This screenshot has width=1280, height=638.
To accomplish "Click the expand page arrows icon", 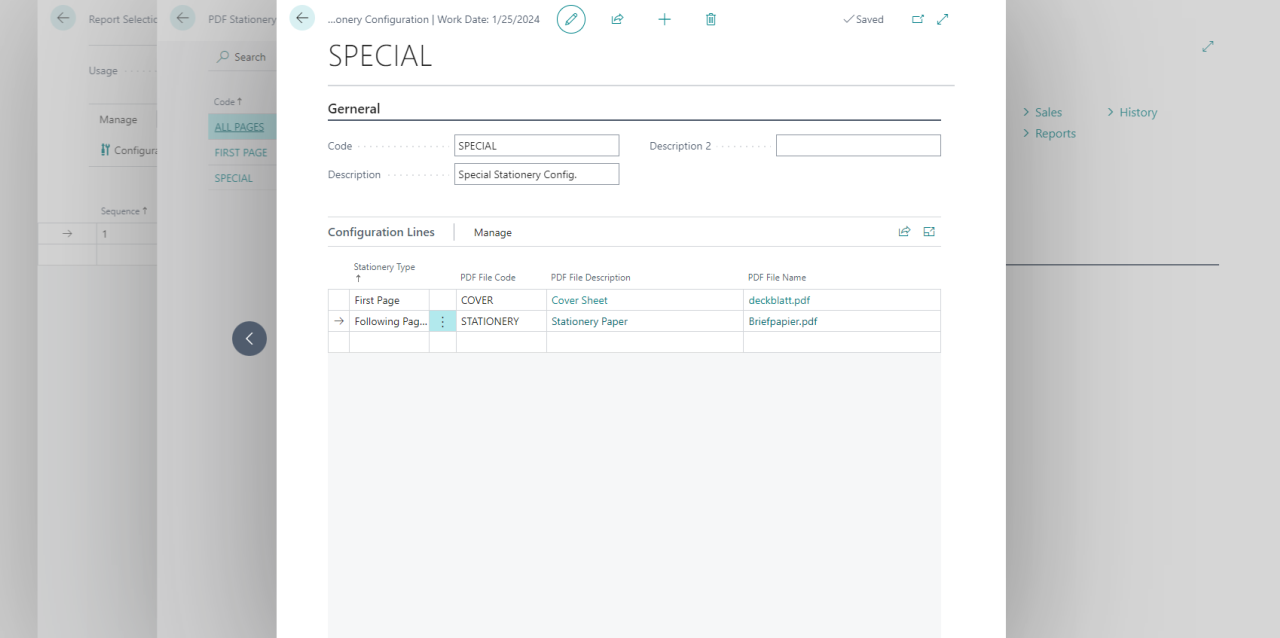I will (x=943, y=19).
